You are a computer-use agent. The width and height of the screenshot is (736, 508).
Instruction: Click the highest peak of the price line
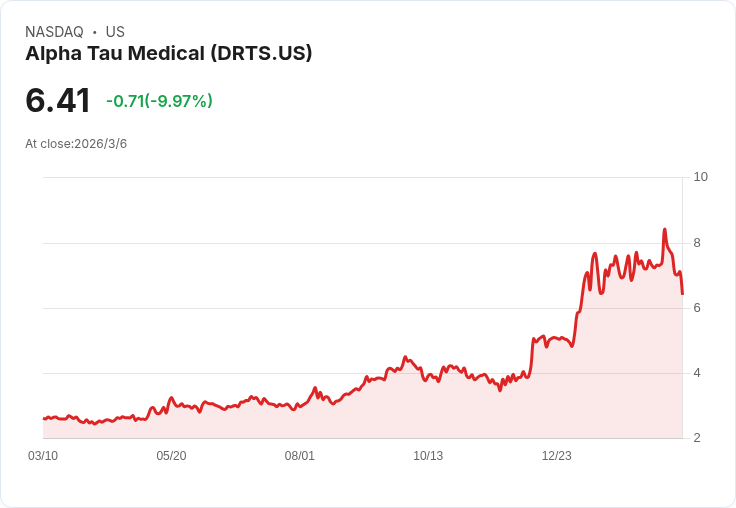tap(664, 230)
